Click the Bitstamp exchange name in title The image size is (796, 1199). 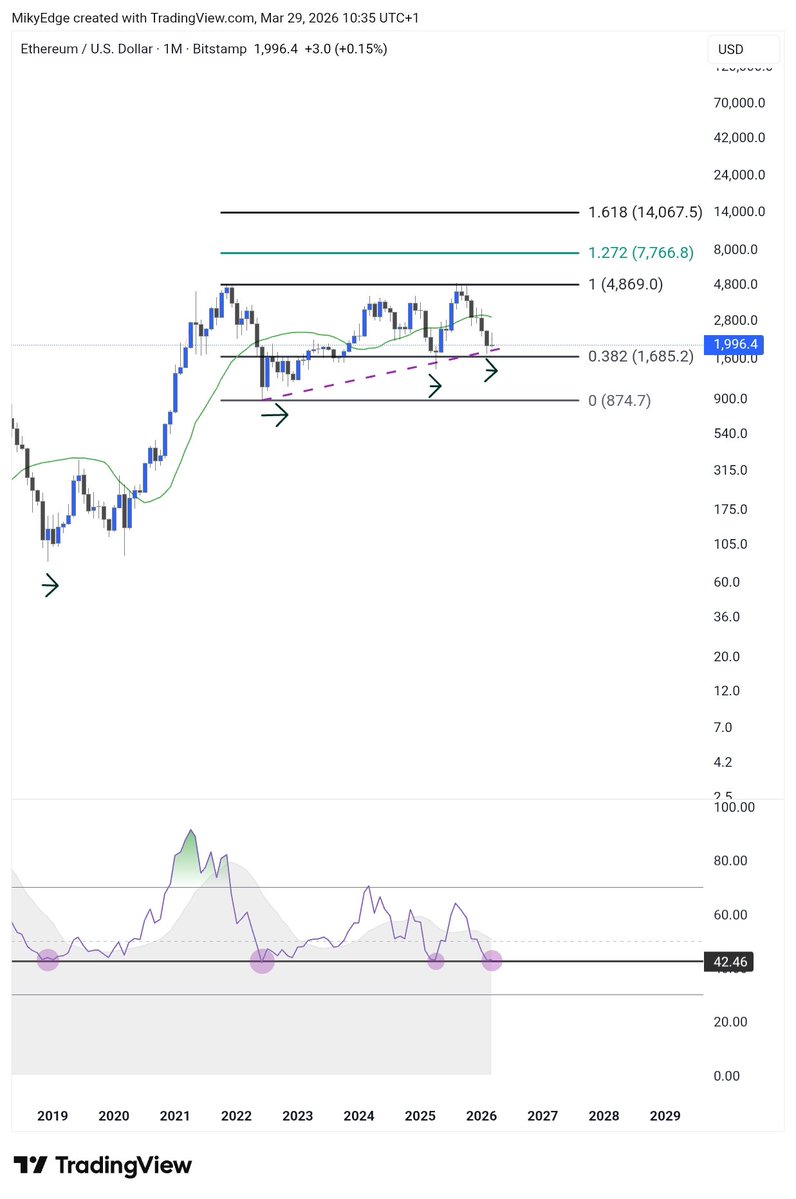coord(219,49)
